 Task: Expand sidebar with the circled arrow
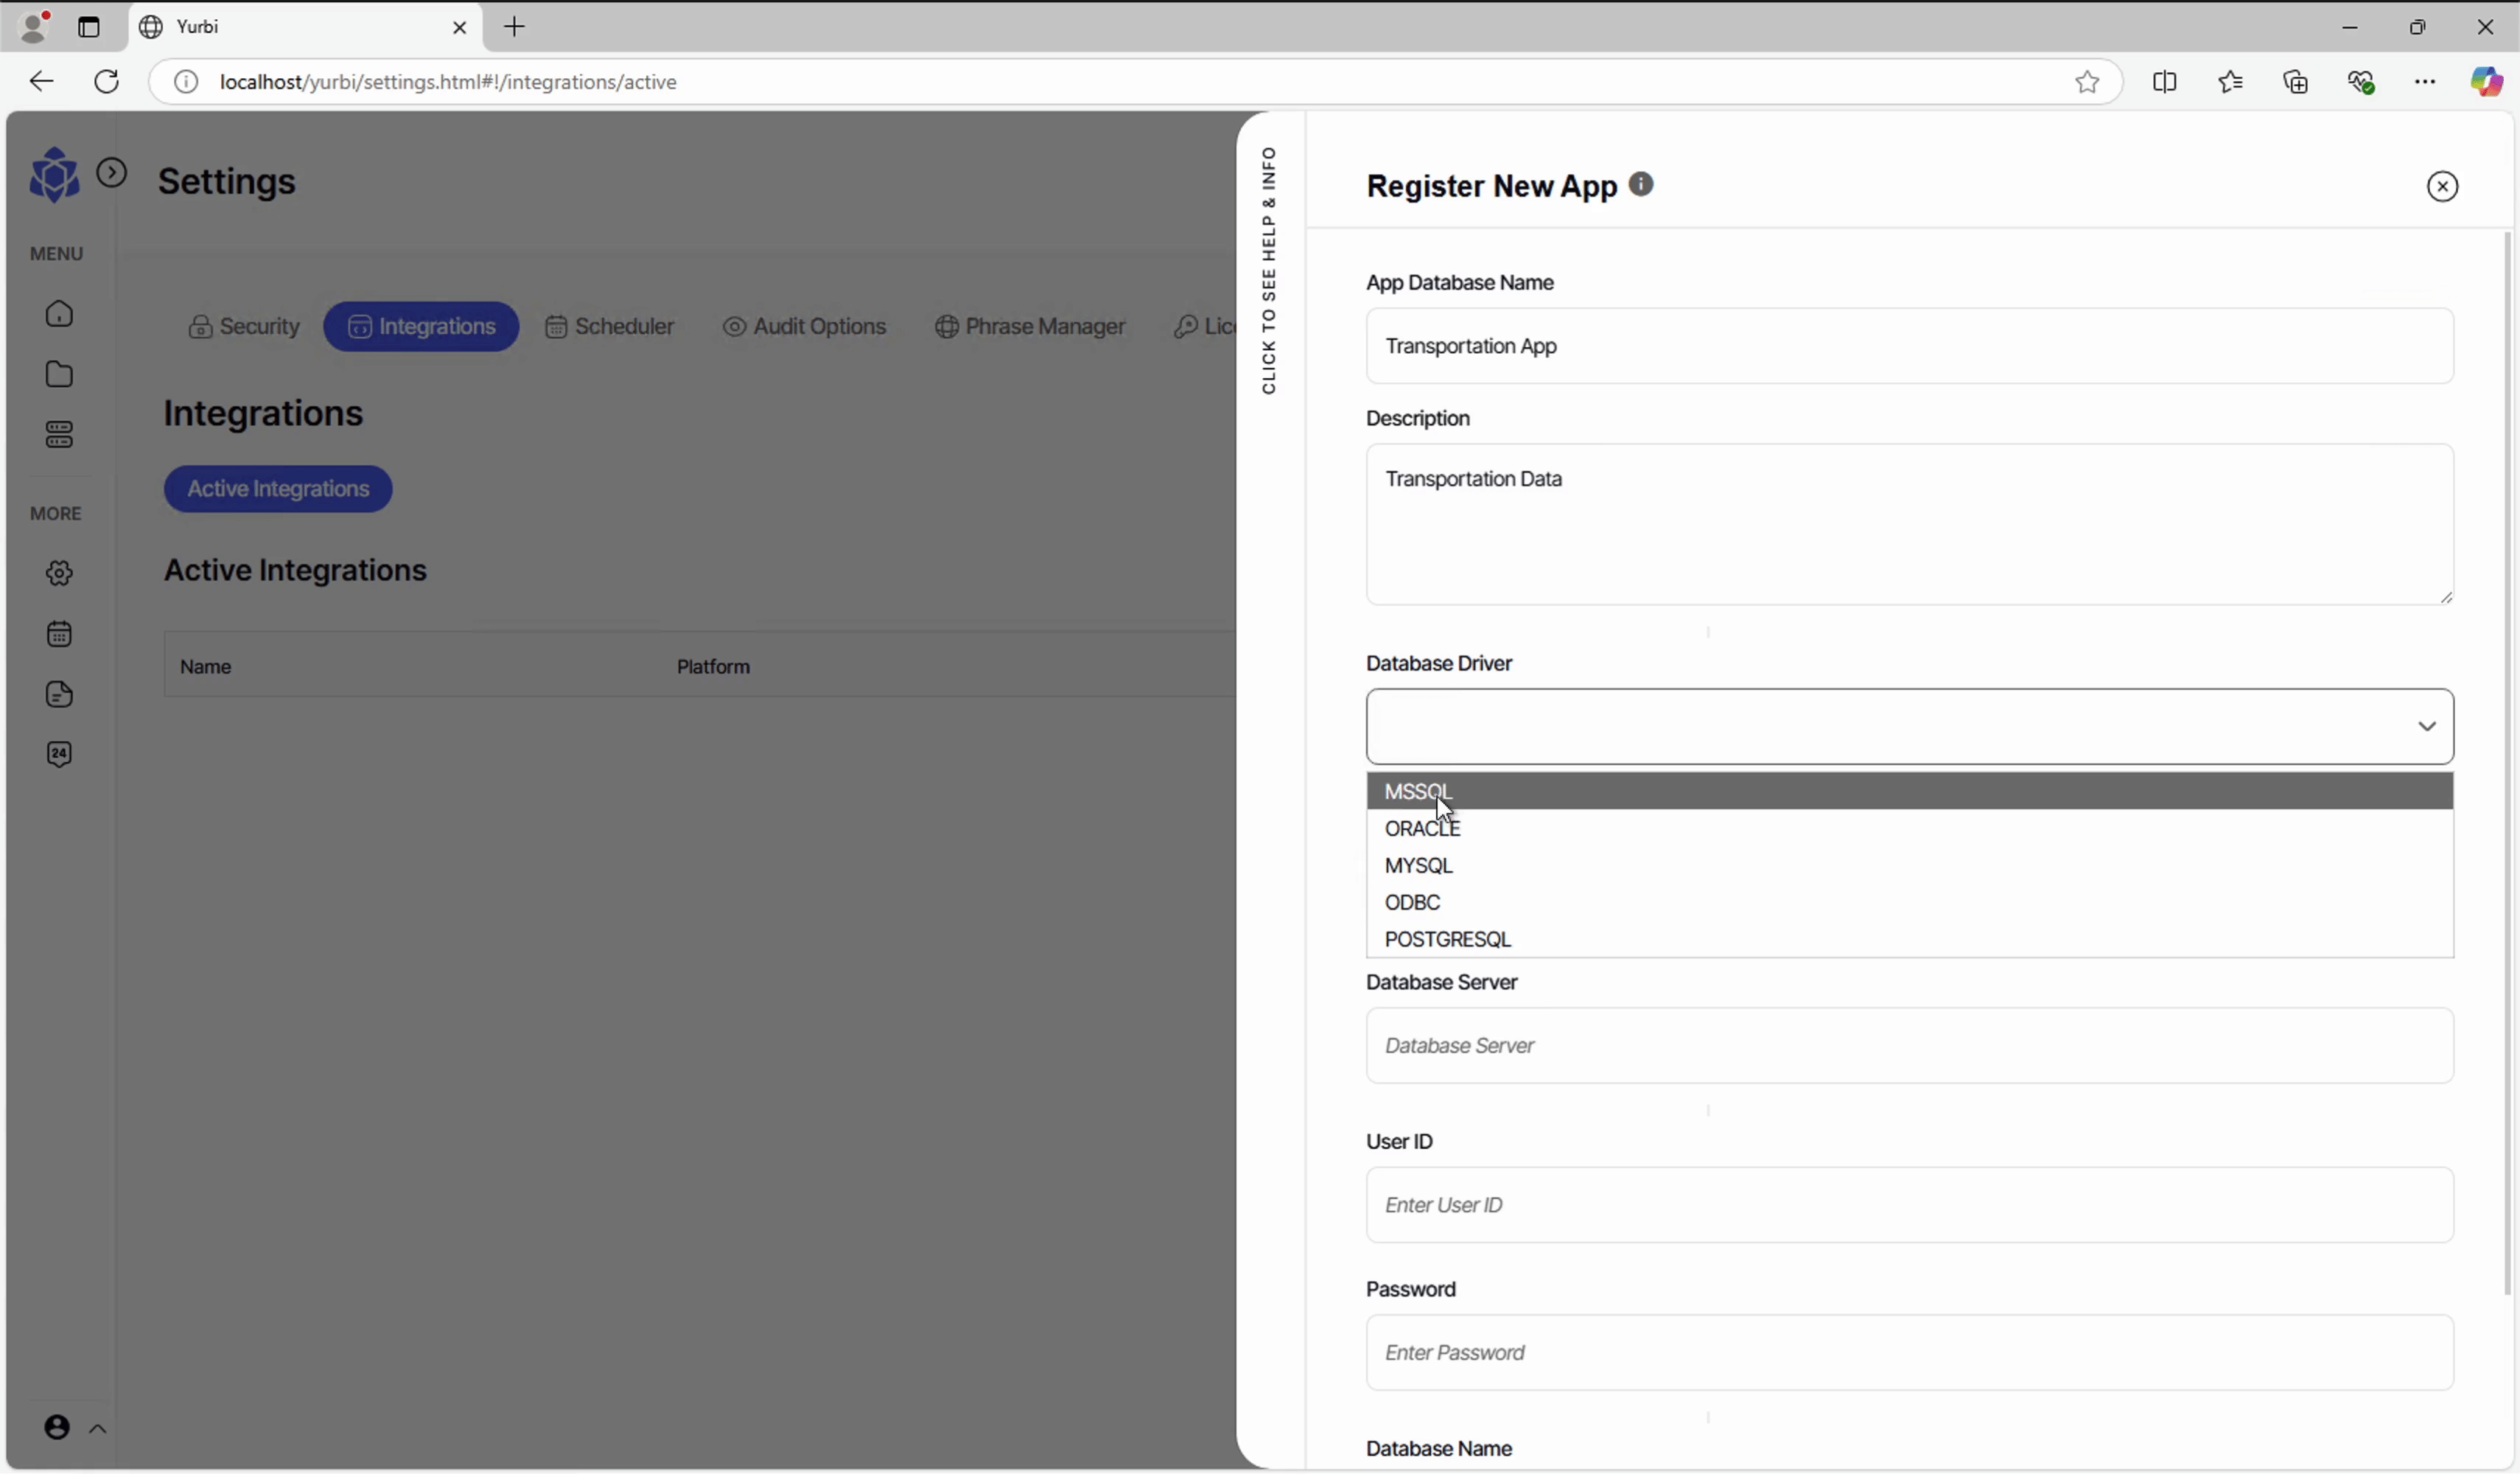click(112, 173)
